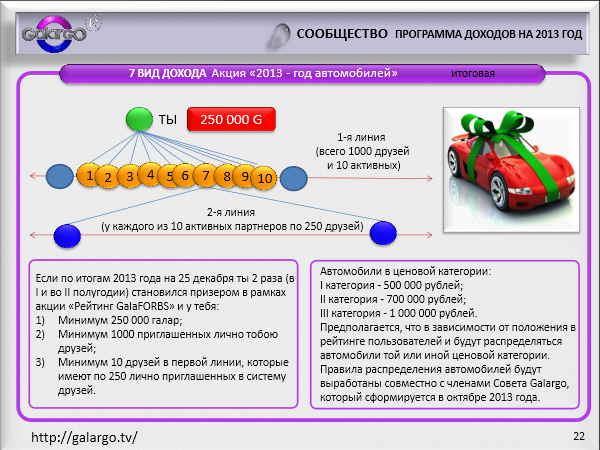Click 'Автомобили в ценовой категории:' heading
The width and height of the screenshot is (600, 450).
405,271
